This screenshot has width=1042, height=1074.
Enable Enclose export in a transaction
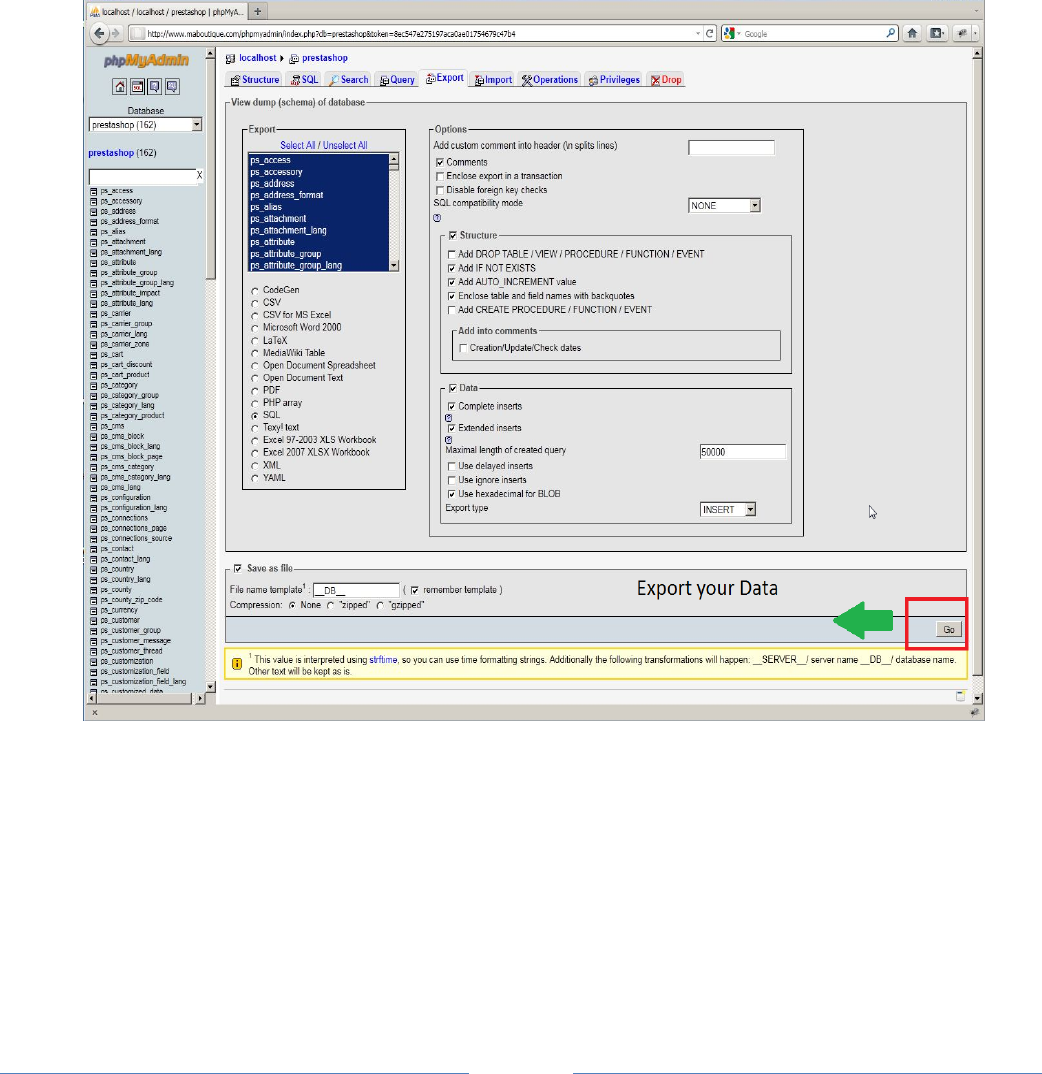point(440,176)
